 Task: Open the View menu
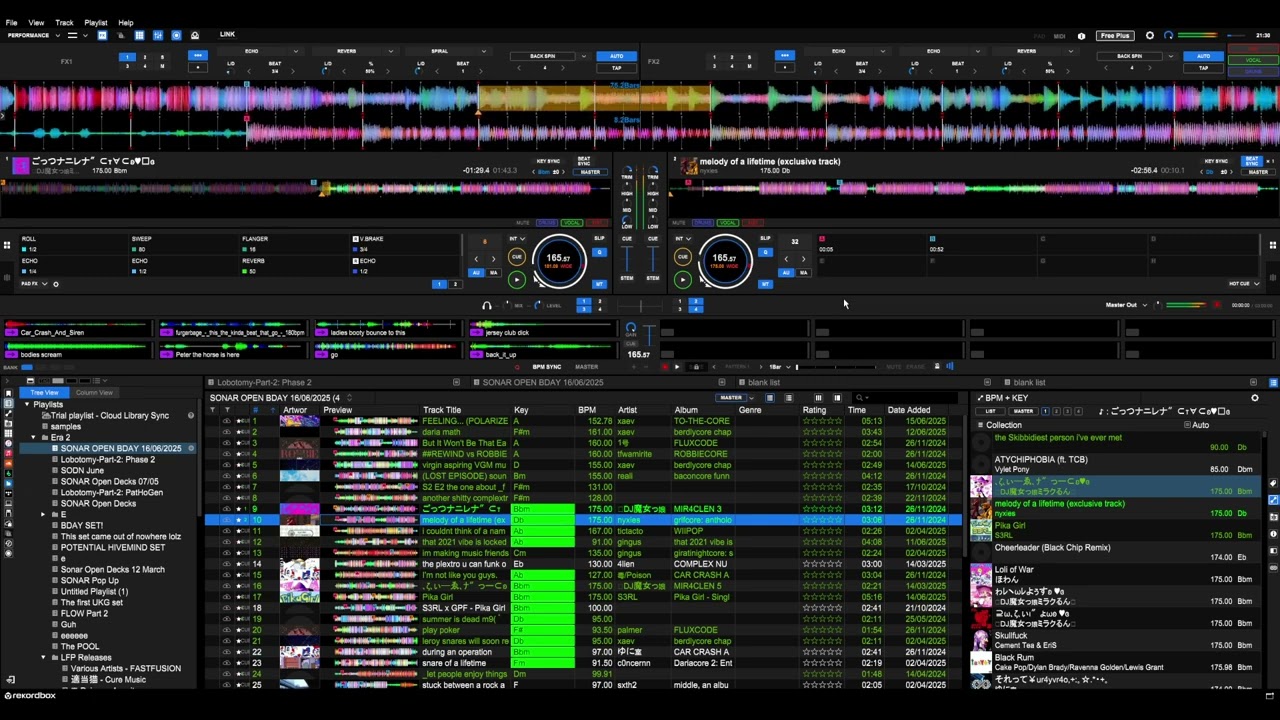36,22
